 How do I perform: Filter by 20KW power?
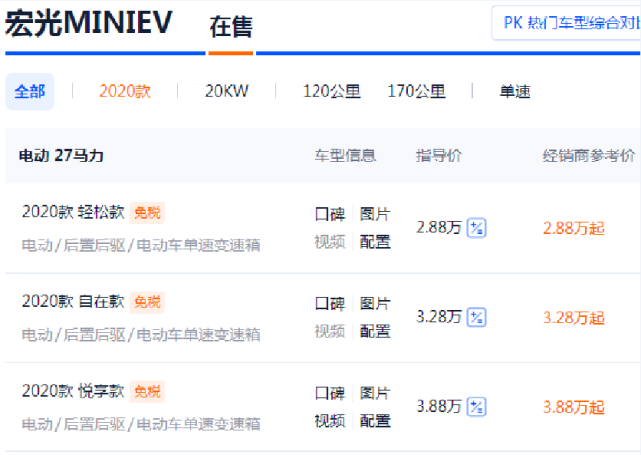coord(226,91)
